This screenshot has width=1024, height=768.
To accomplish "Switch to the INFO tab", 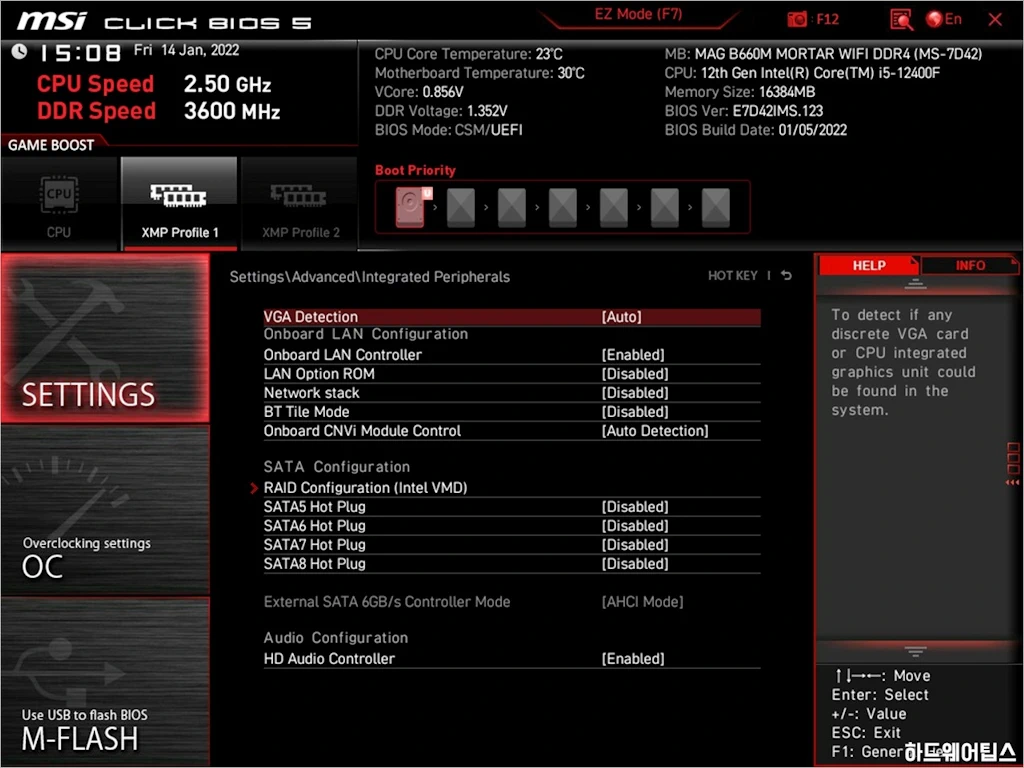I will tap(970, 265).
